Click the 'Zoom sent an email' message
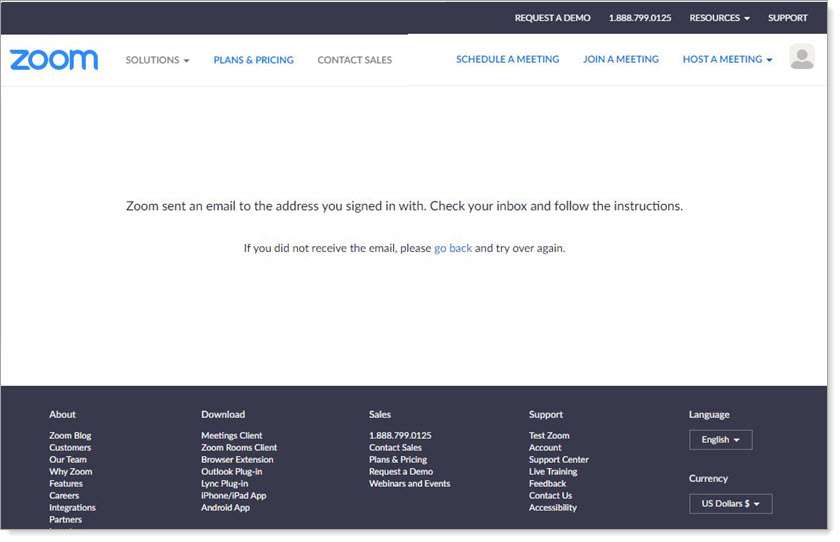Viewport: 840px width, 542px height. pyautogui.click(x=404, y=206)
